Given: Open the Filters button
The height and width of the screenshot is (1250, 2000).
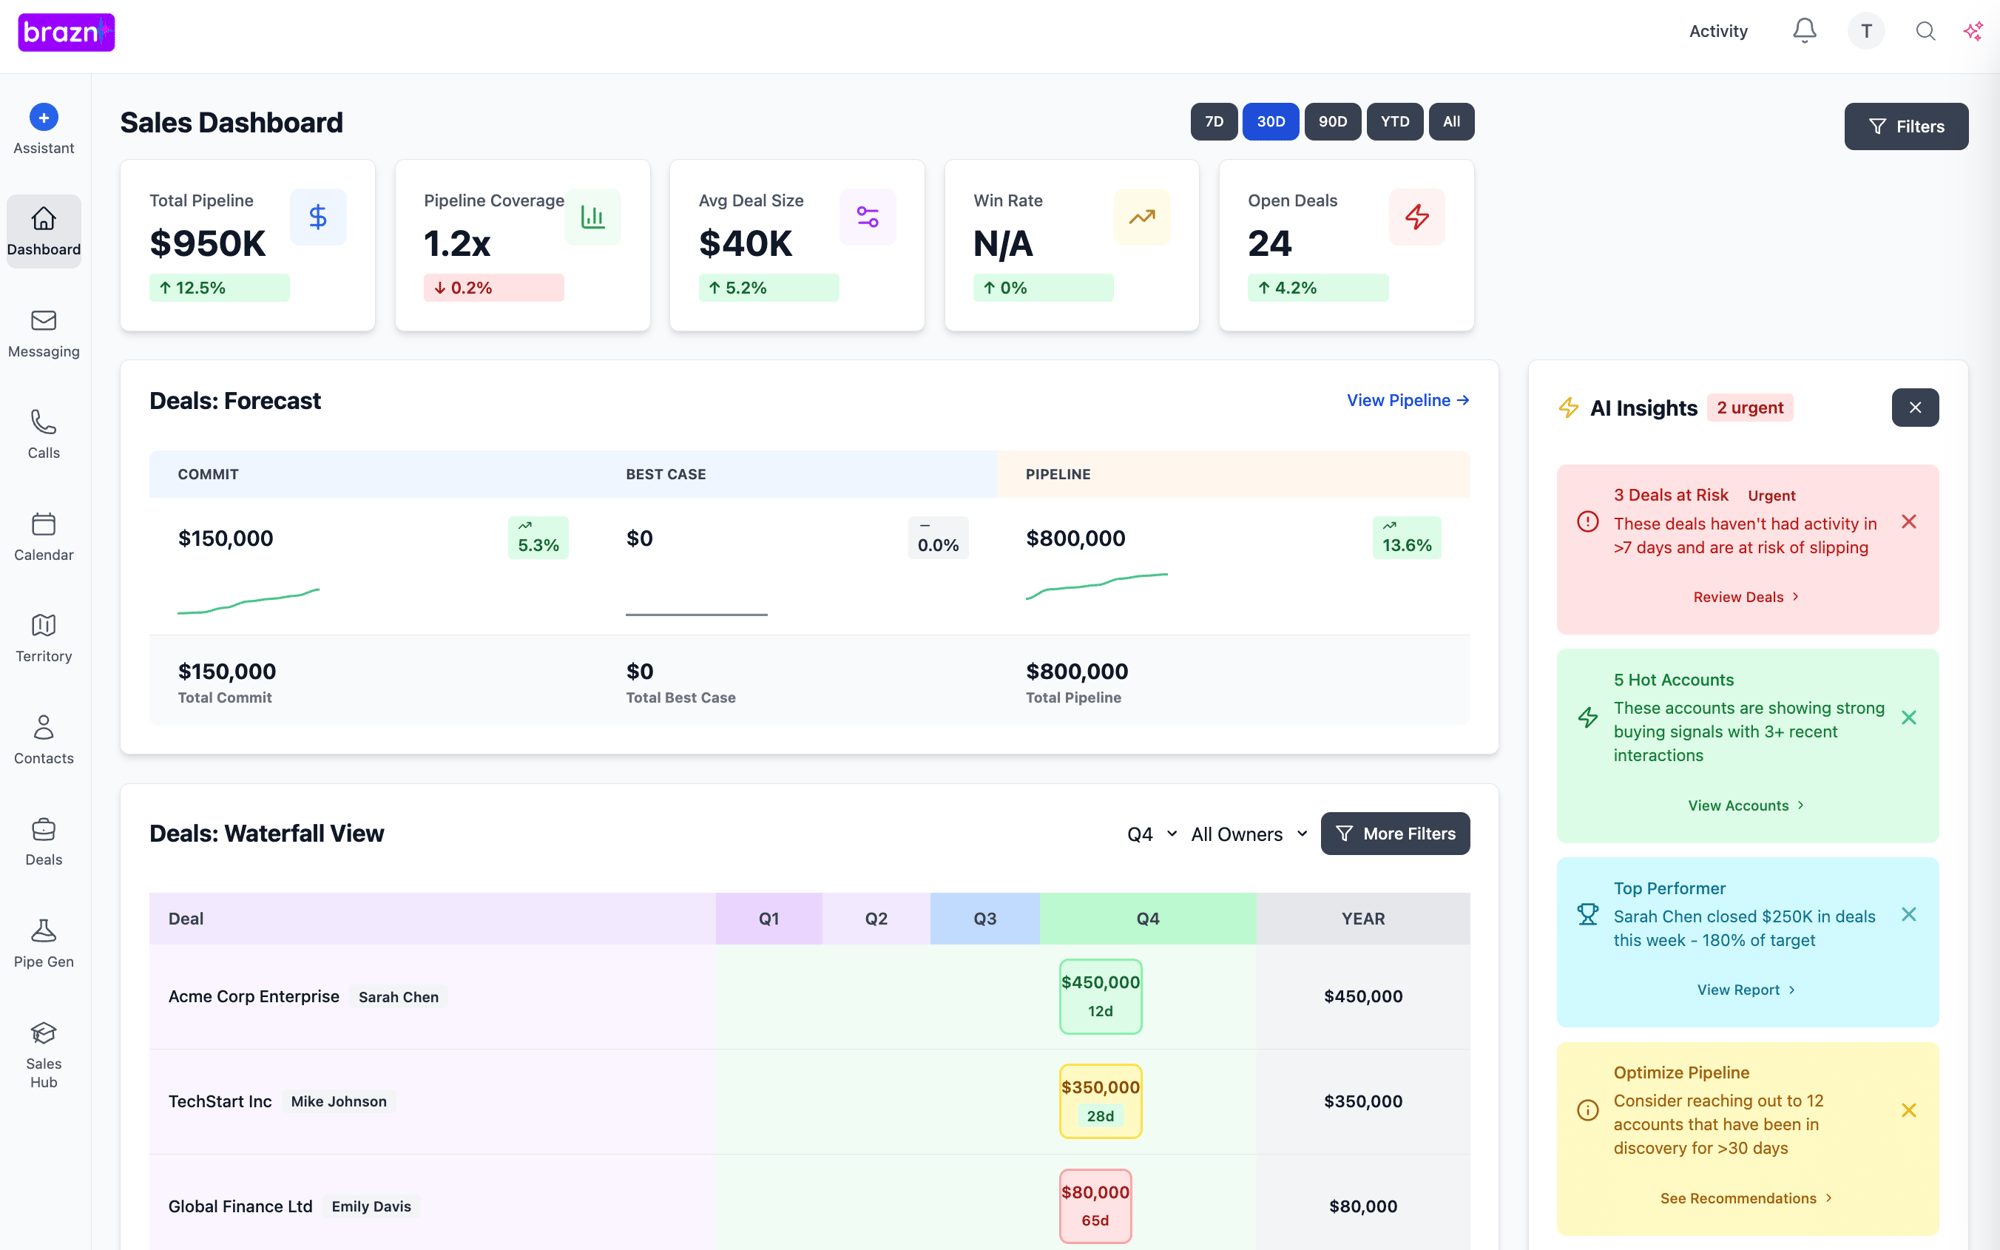Looking at the screenshot, I should 1906,126.
